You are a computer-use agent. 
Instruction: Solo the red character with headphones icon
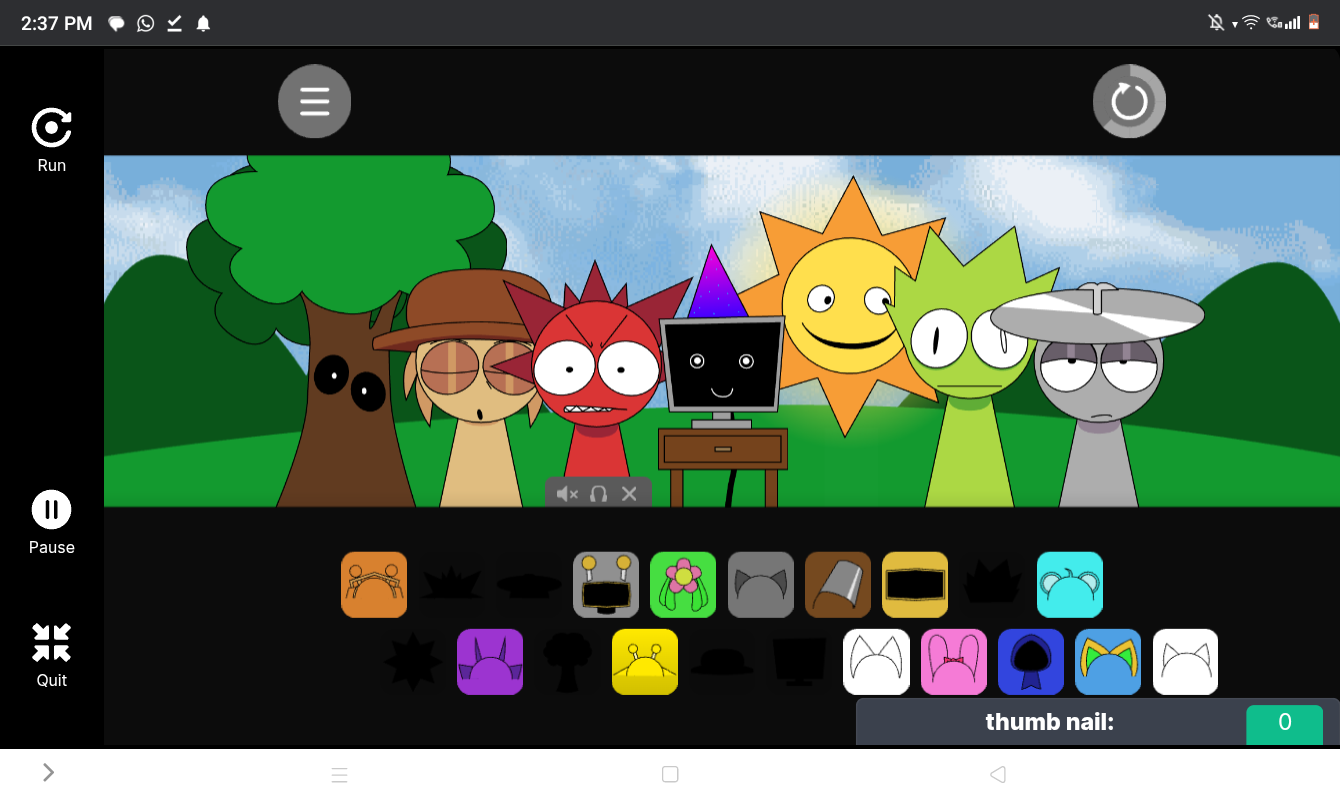coord(598,493)
